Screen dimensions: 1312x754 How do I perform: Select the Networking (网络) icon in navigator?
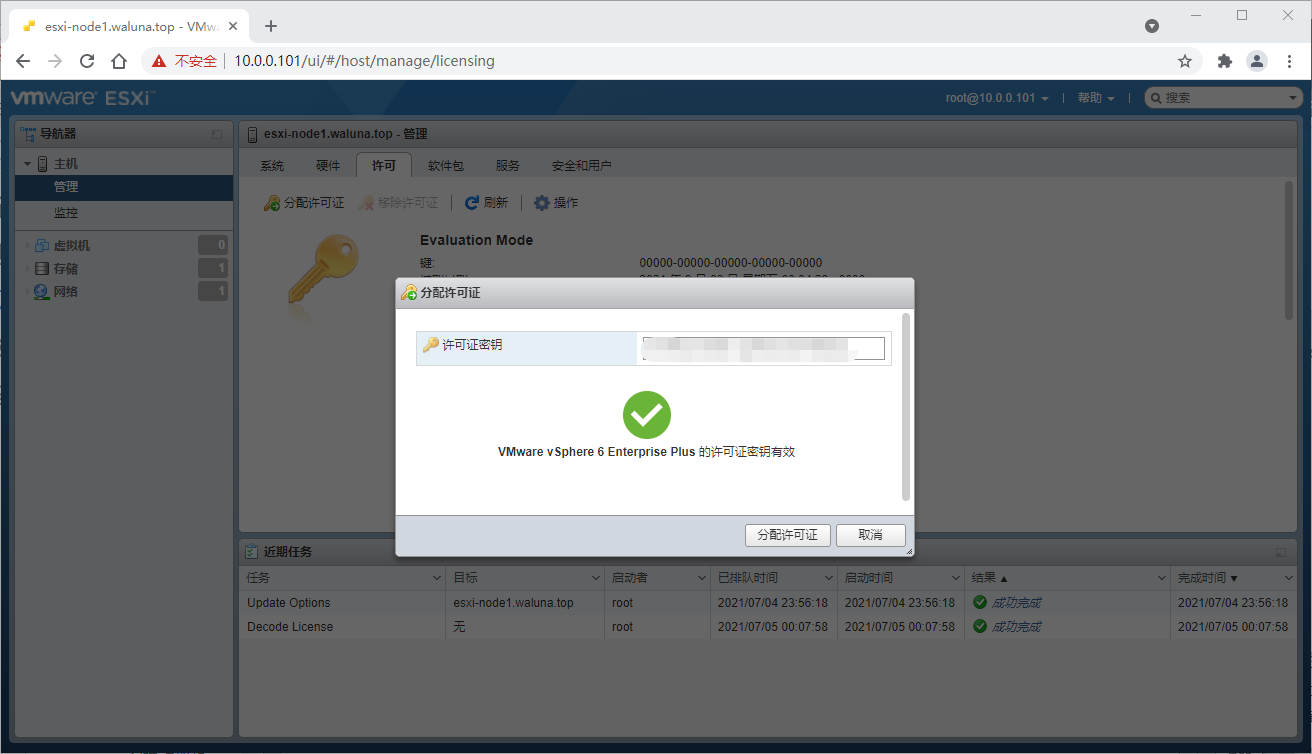click(42, 292)
